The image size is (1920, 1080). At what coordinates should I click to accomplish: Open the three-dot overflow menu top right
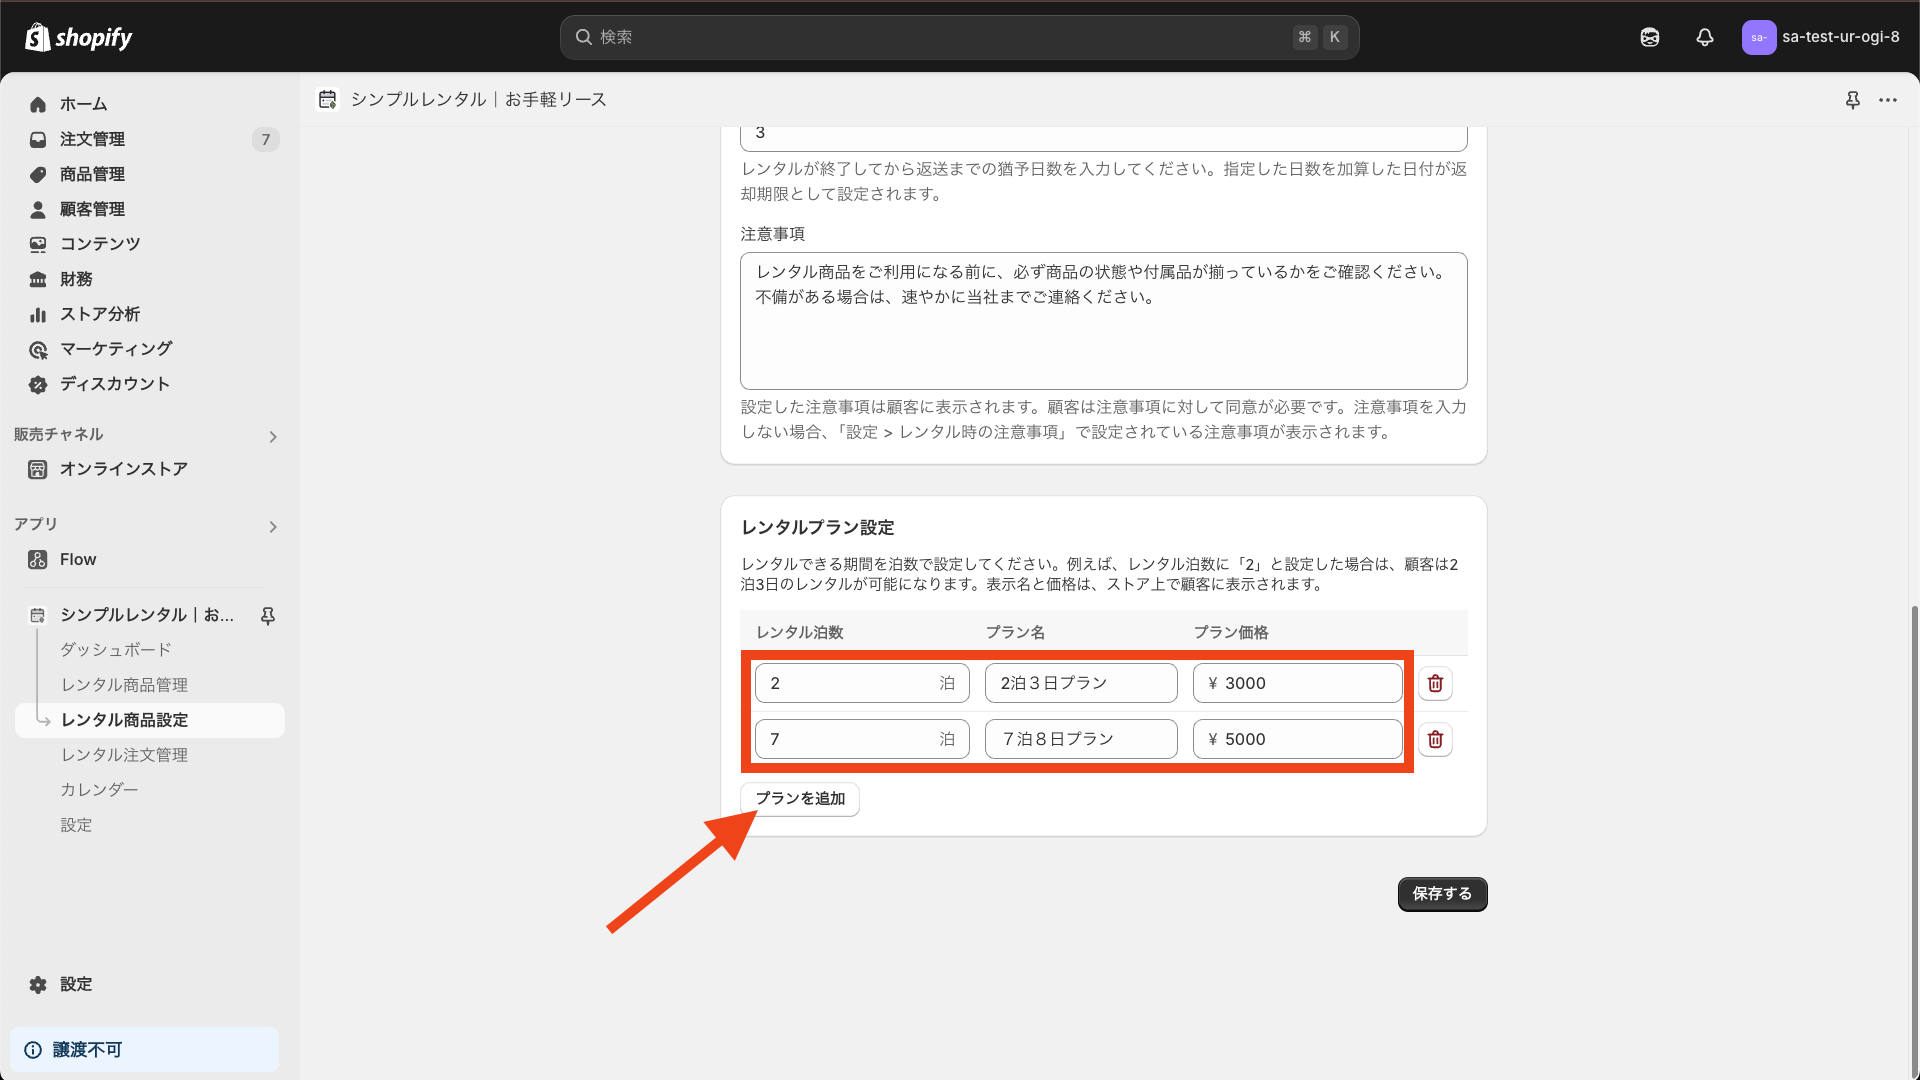[1889, 100]
